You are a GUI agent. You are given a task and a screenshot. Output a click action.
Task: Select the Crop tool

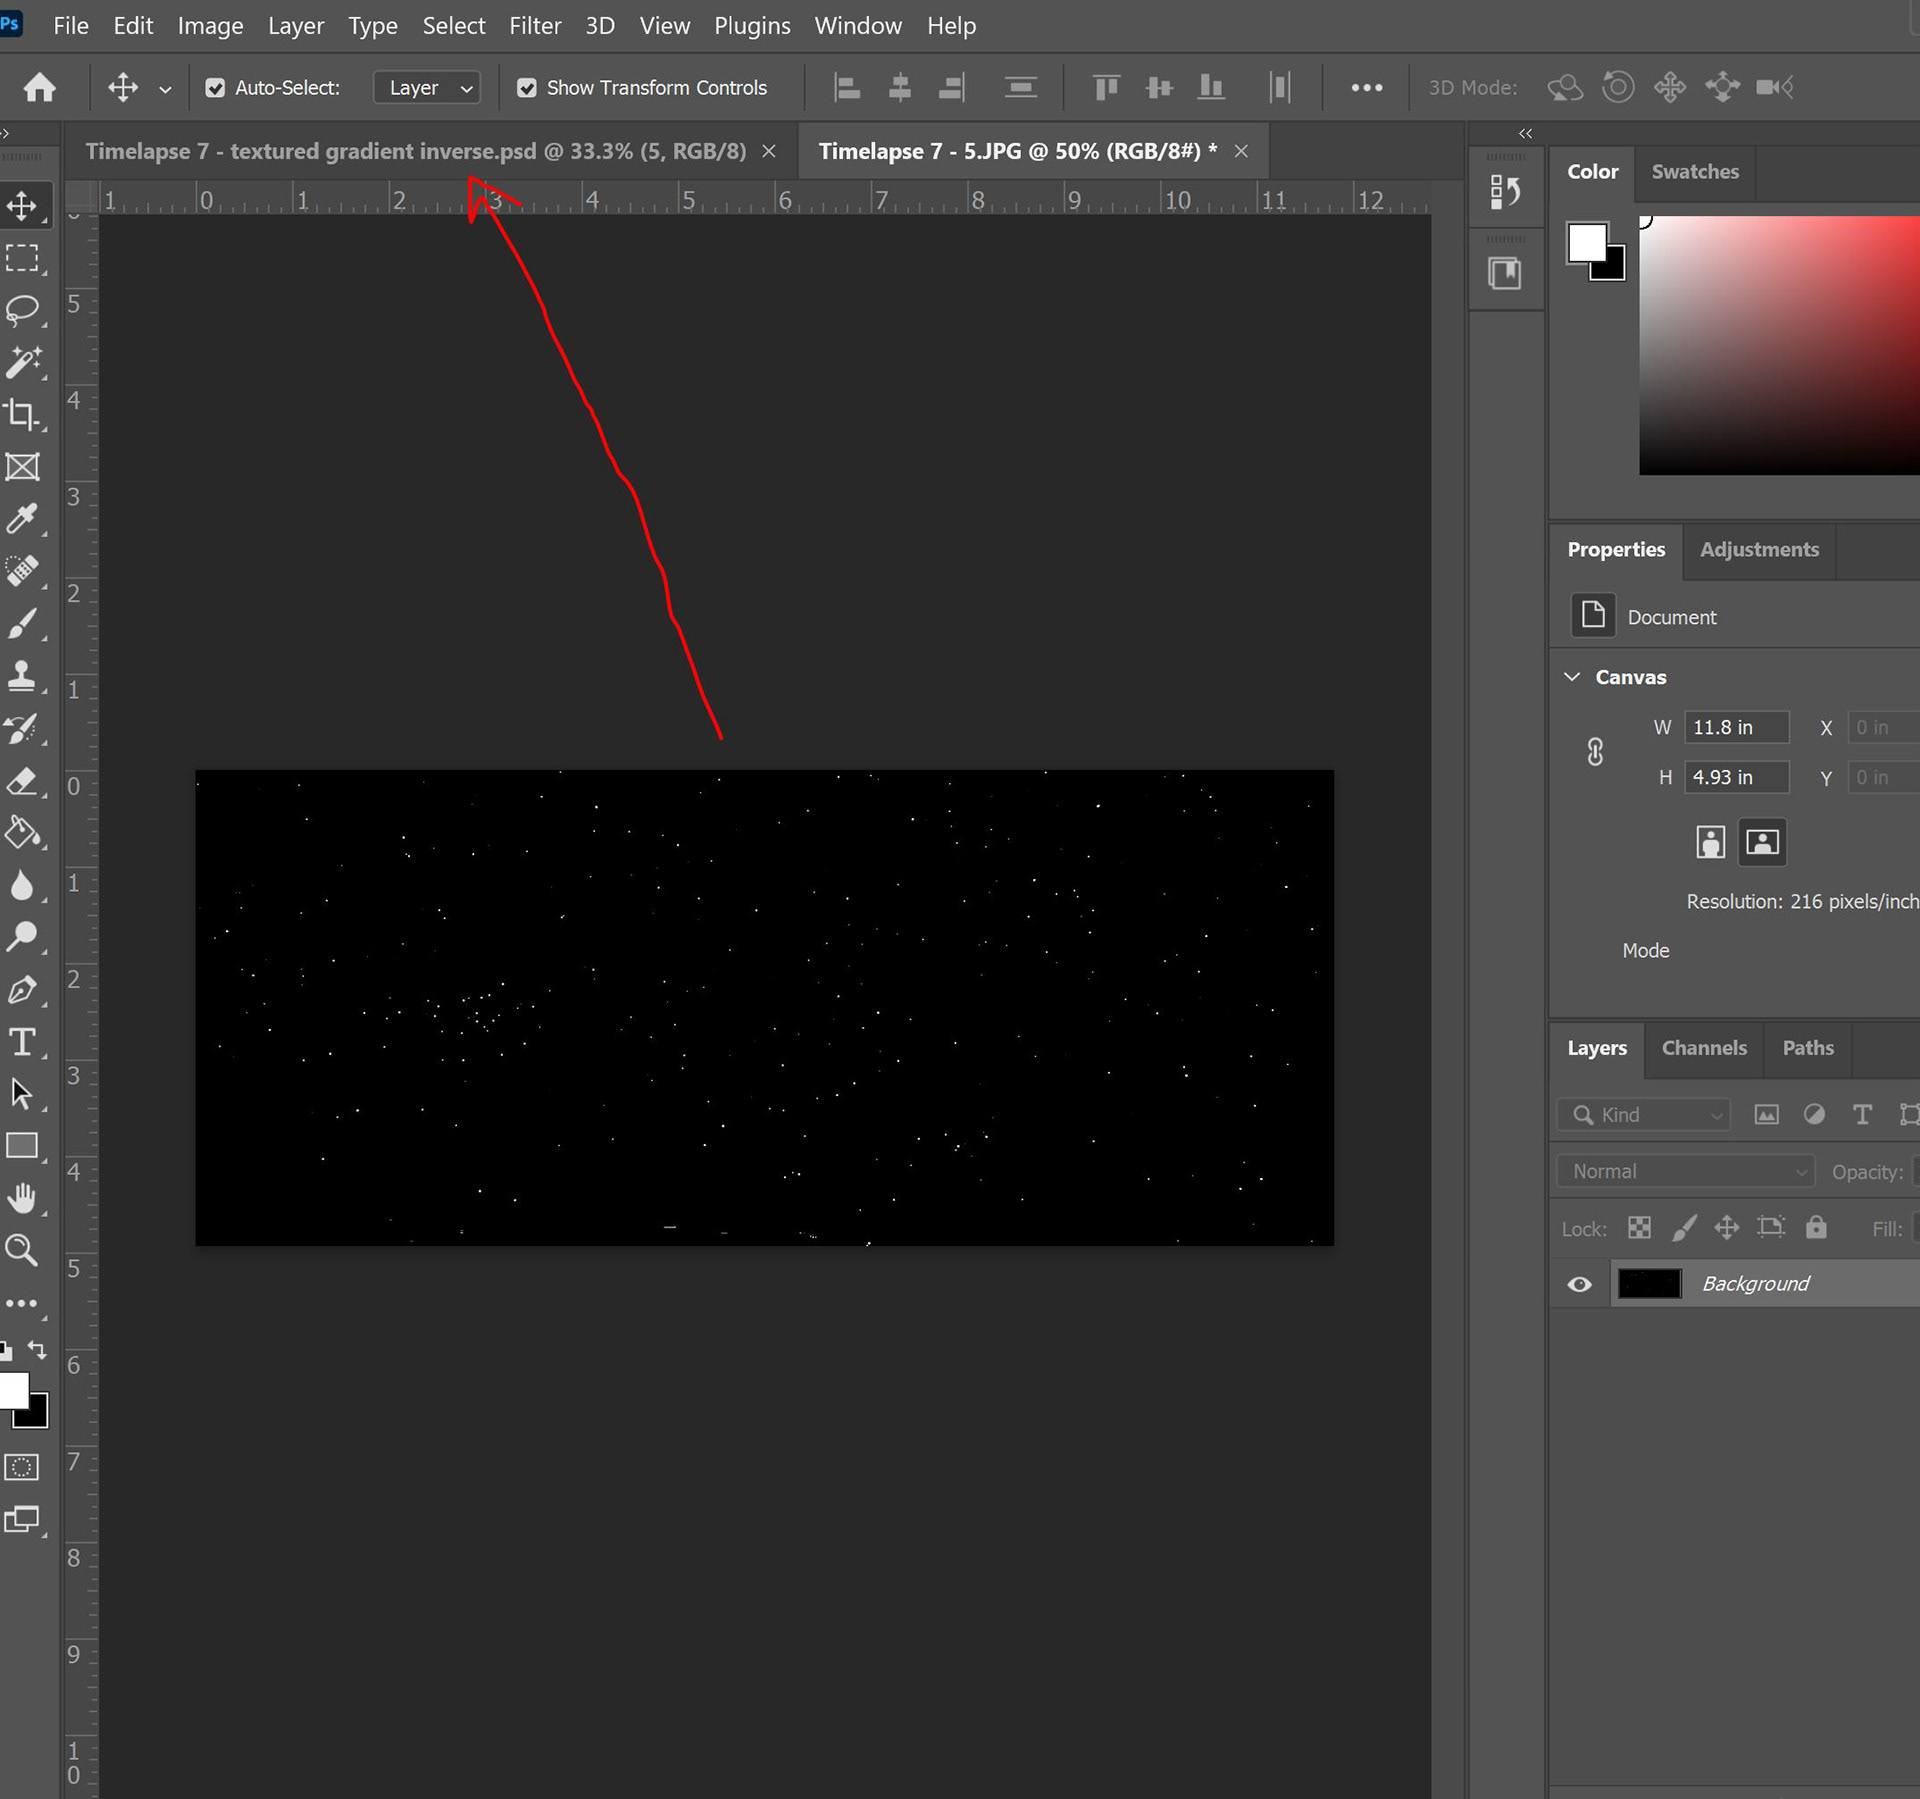22,414
